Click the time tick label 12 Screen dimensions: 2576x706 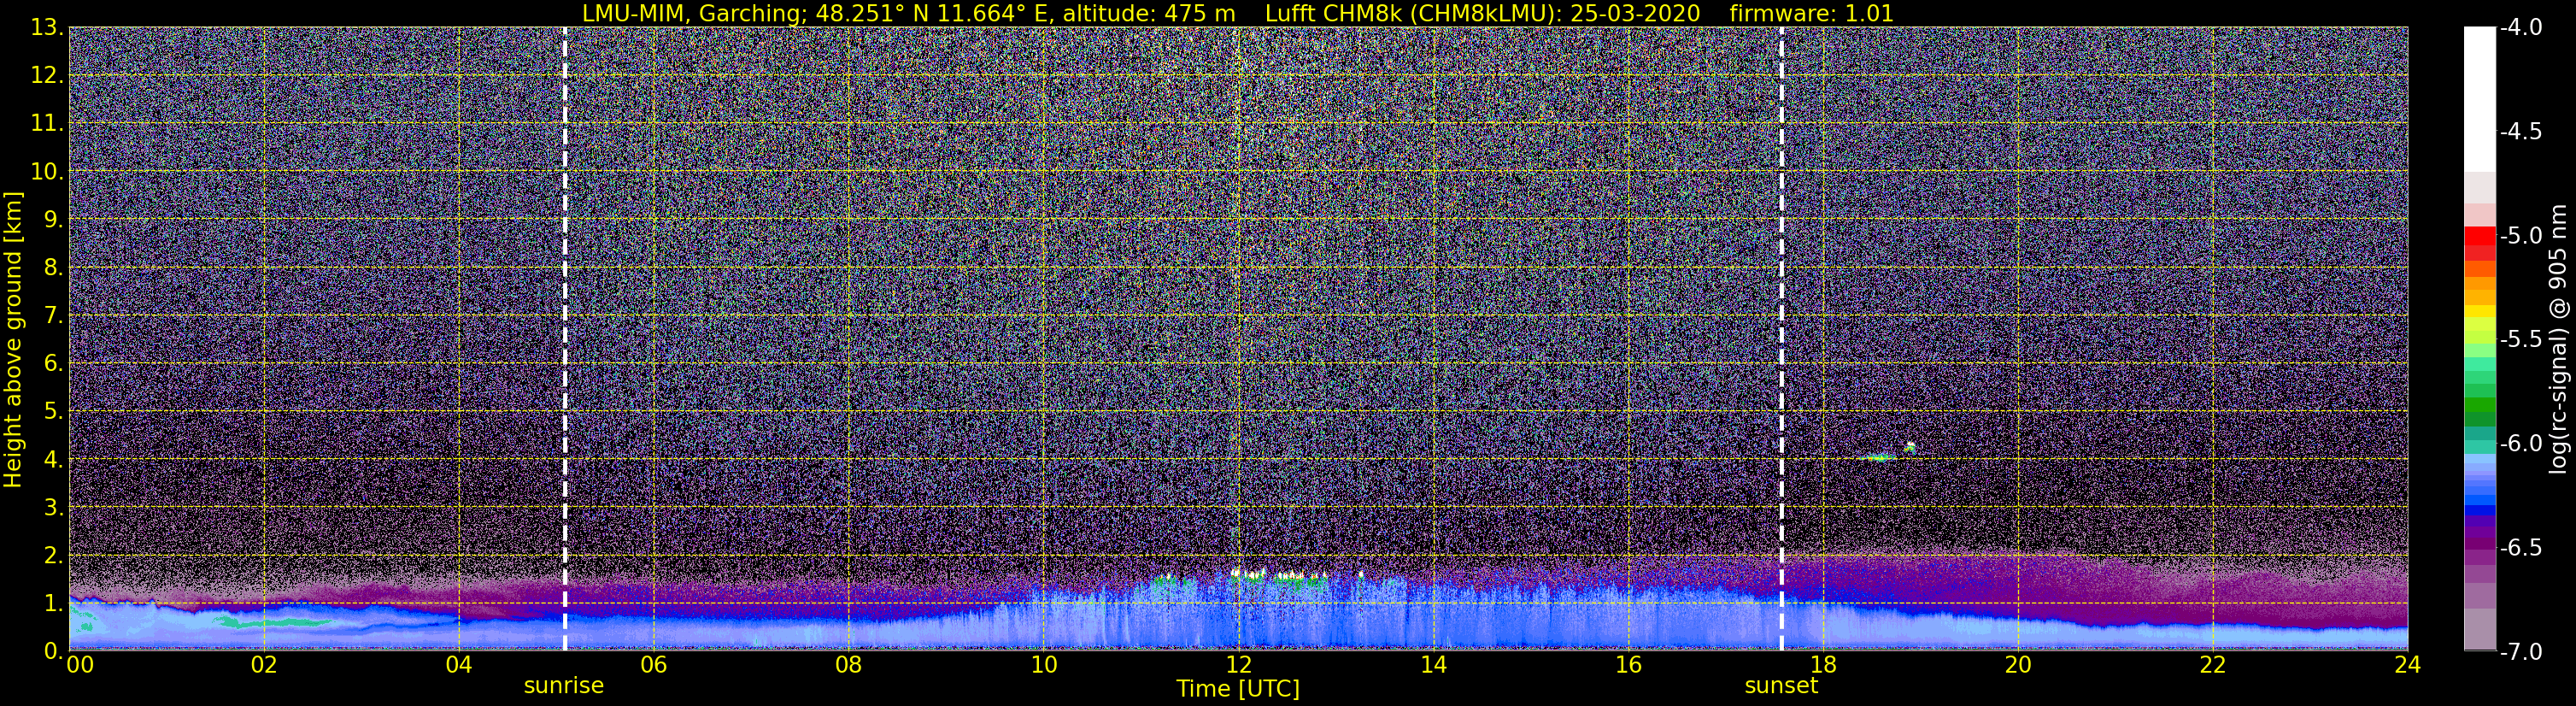click(x=1238, y=665)
